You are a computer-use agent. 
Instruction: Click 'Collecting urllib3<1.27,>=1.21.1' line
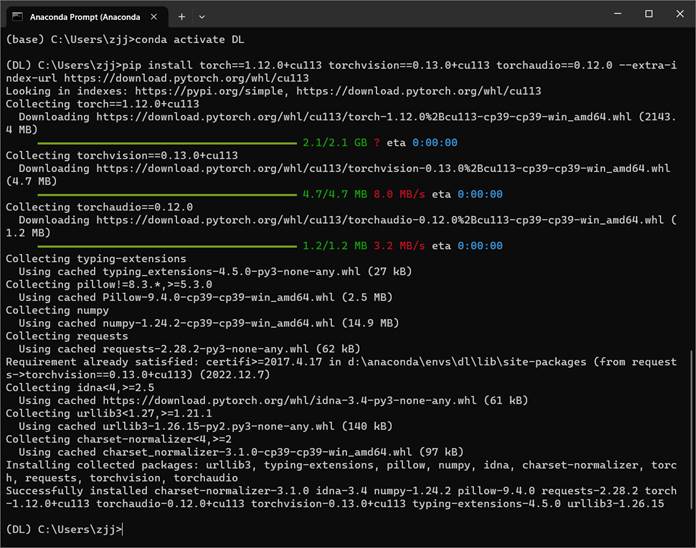click(x=109, y=414)
